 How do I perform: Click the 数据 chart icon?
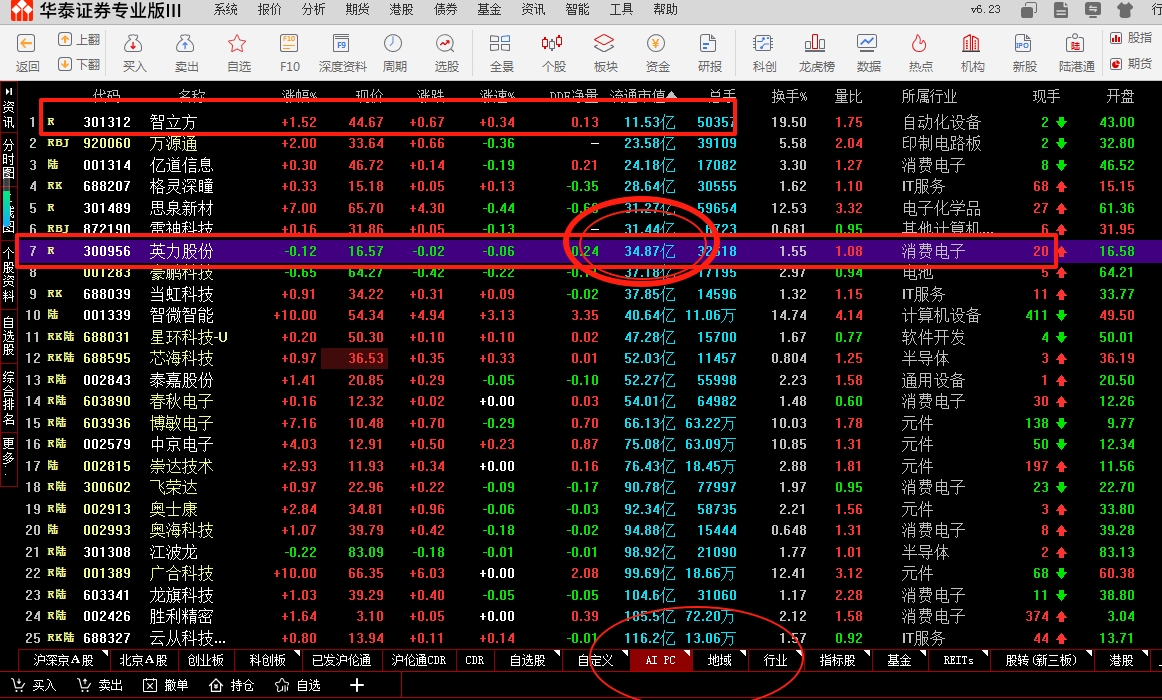coord(867,44)
